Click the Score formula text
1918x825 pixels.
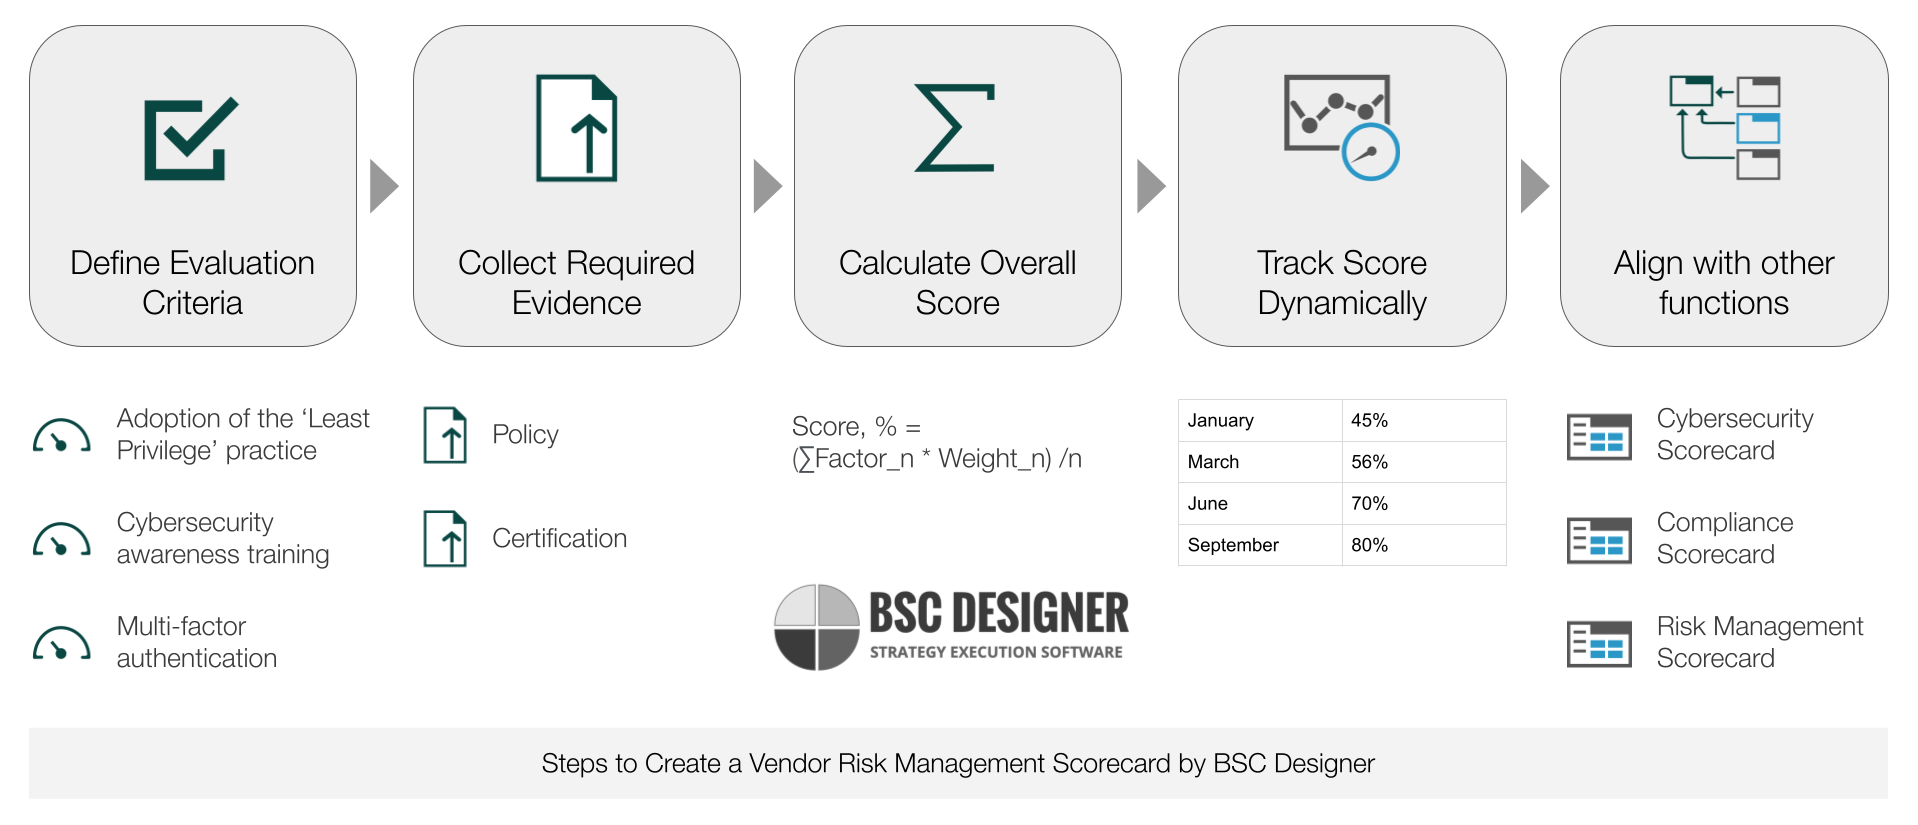point(936,442)
